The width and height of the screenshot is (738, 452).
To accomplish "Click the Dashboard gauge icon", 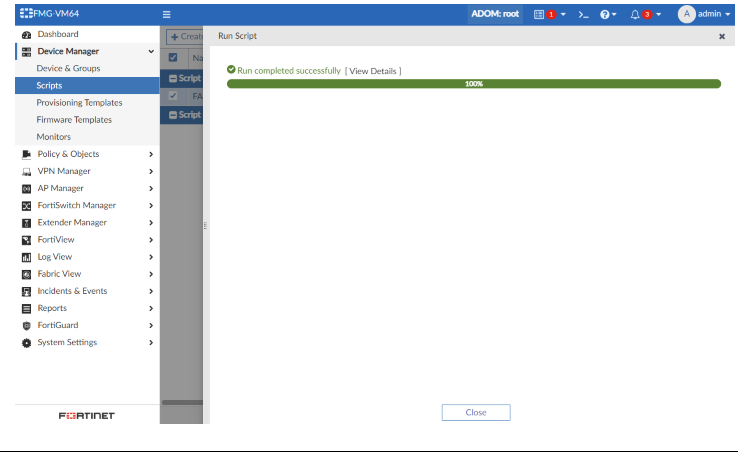I will coord(26,34).
